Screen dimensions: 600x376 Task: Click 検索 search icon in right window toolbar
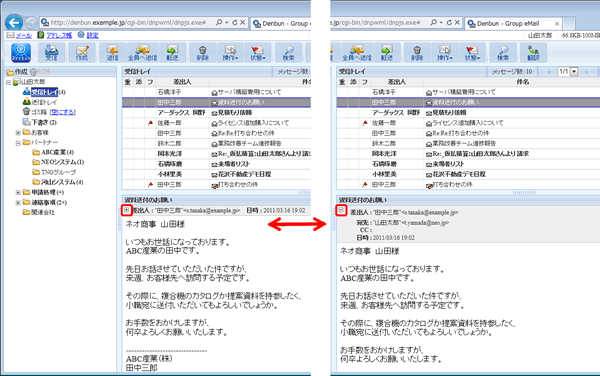click(x=503, y=53)
